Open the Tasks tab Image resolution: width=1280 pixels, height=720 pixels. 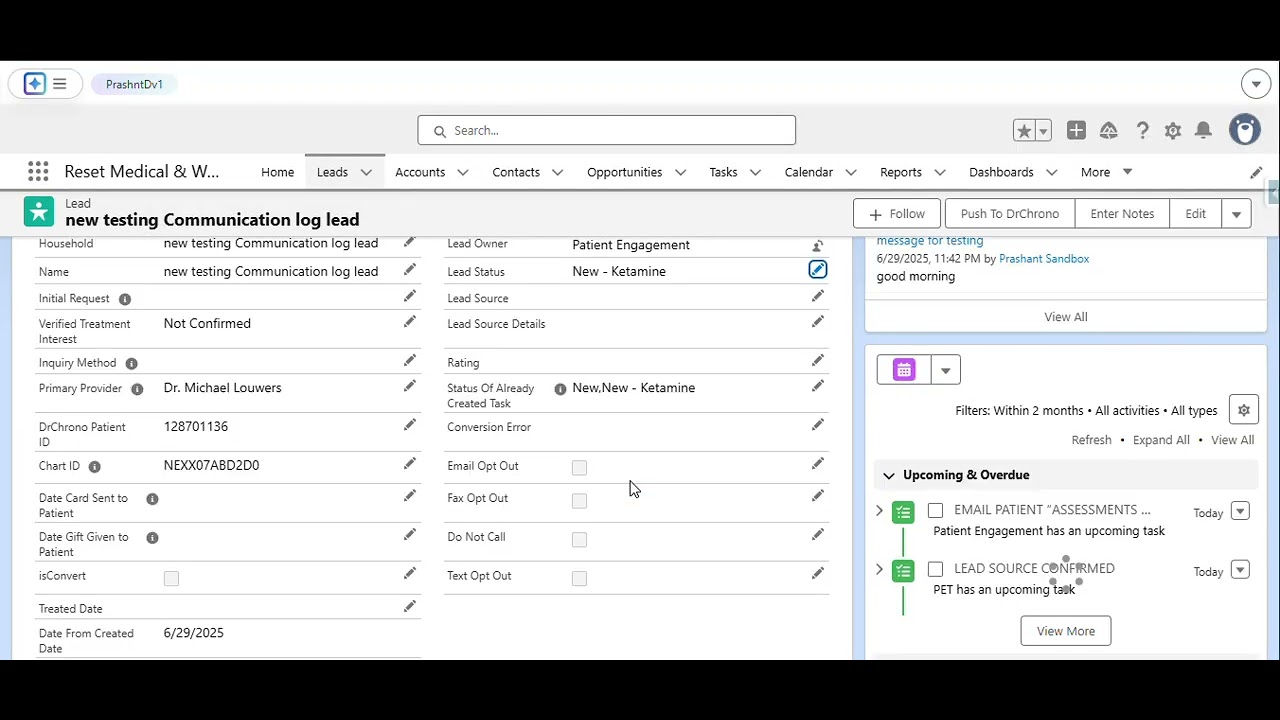coord(723,172)
